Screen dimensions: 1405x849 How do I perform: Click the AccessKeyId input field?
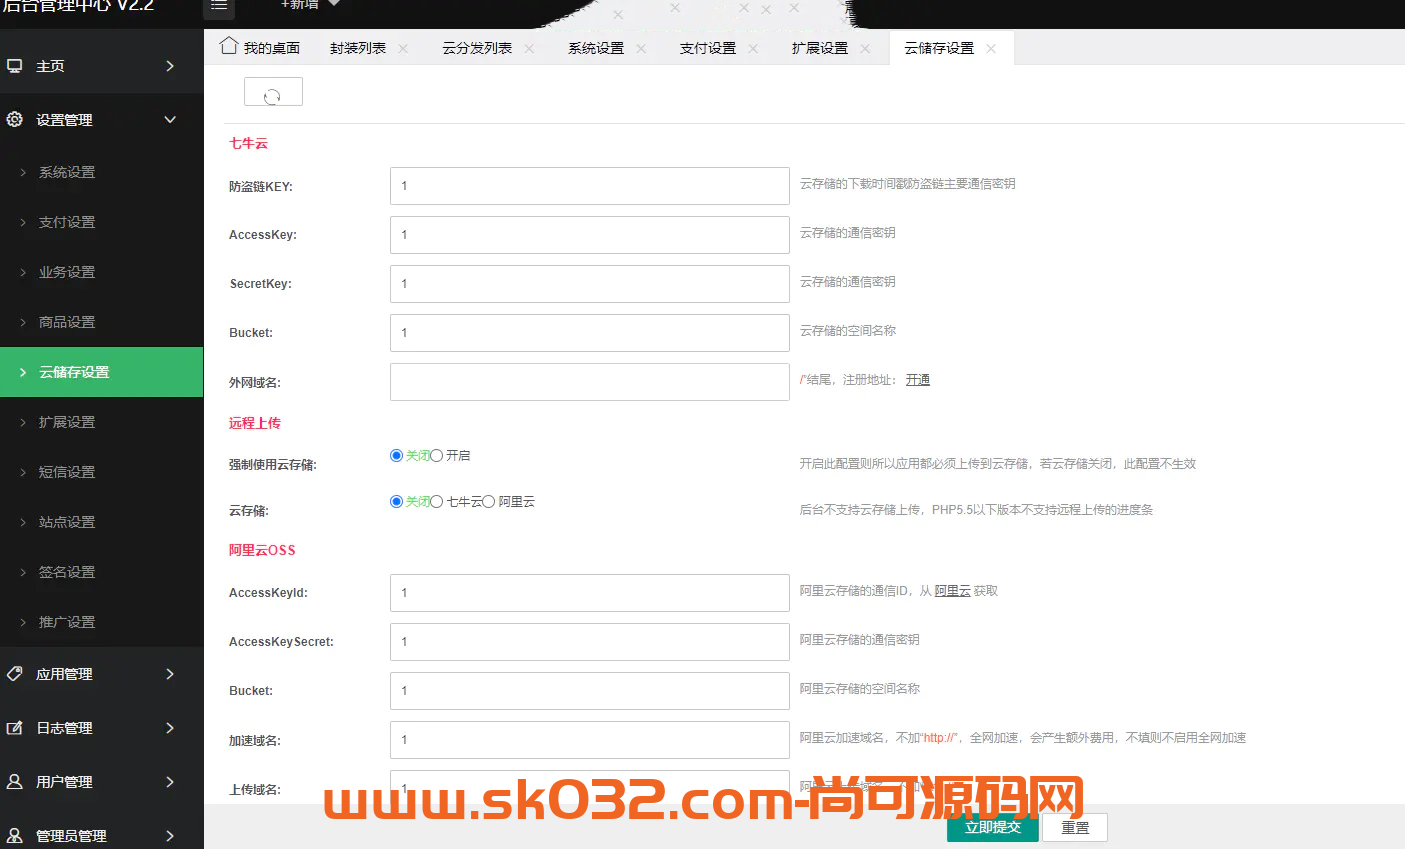pyautogui.click(x=590, y=593)
